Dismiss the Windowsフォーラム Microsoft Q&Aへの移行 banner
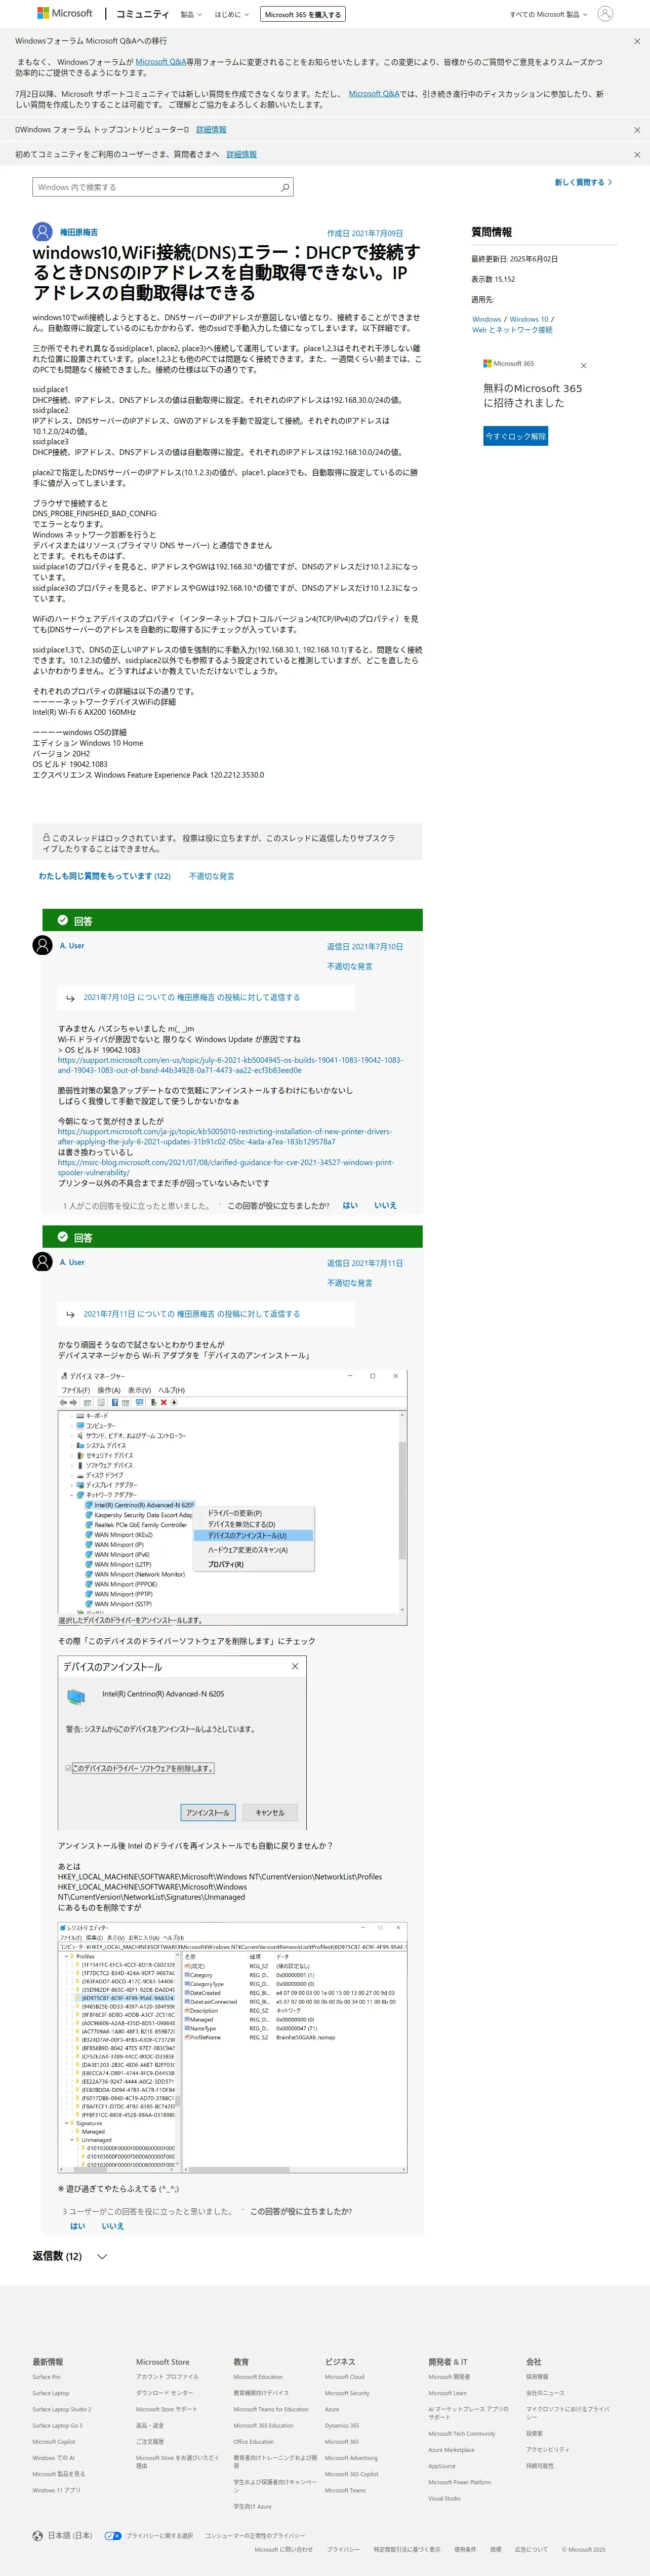This screenshot has height=2576, width=650. coord(637,41)
